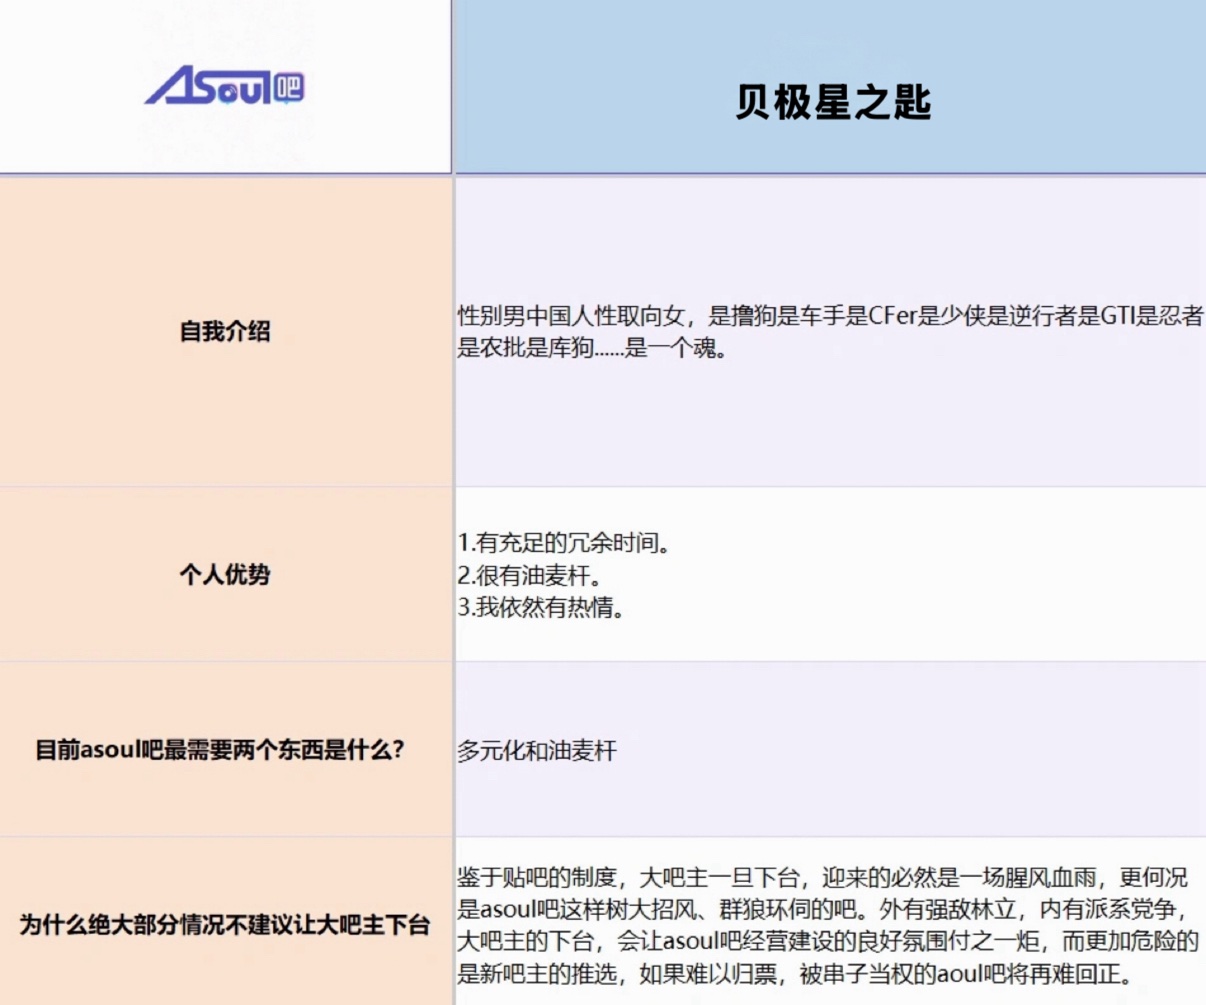
Task: Select the line 1.有充足的冗余时间
Action: tap(564, 543)
